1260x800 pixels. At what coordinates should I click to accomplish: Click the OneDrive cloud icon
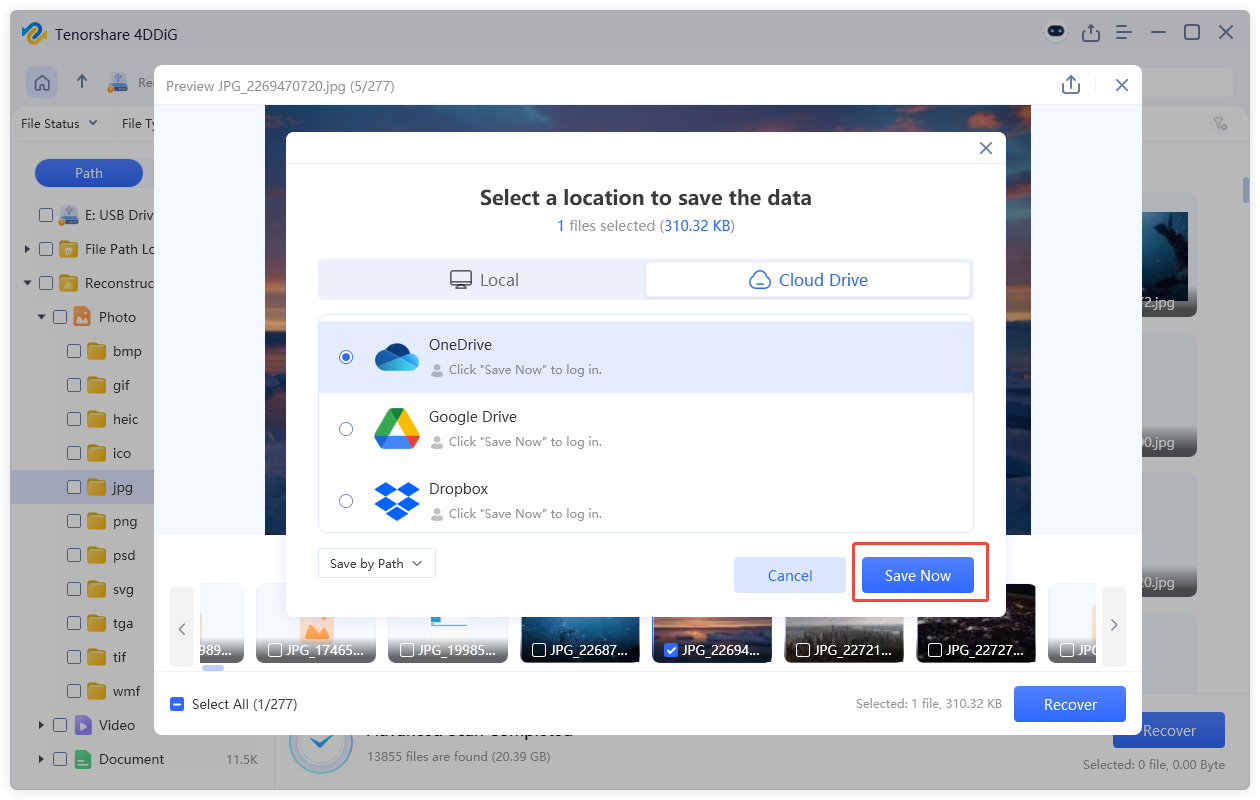tap(397, 355)
